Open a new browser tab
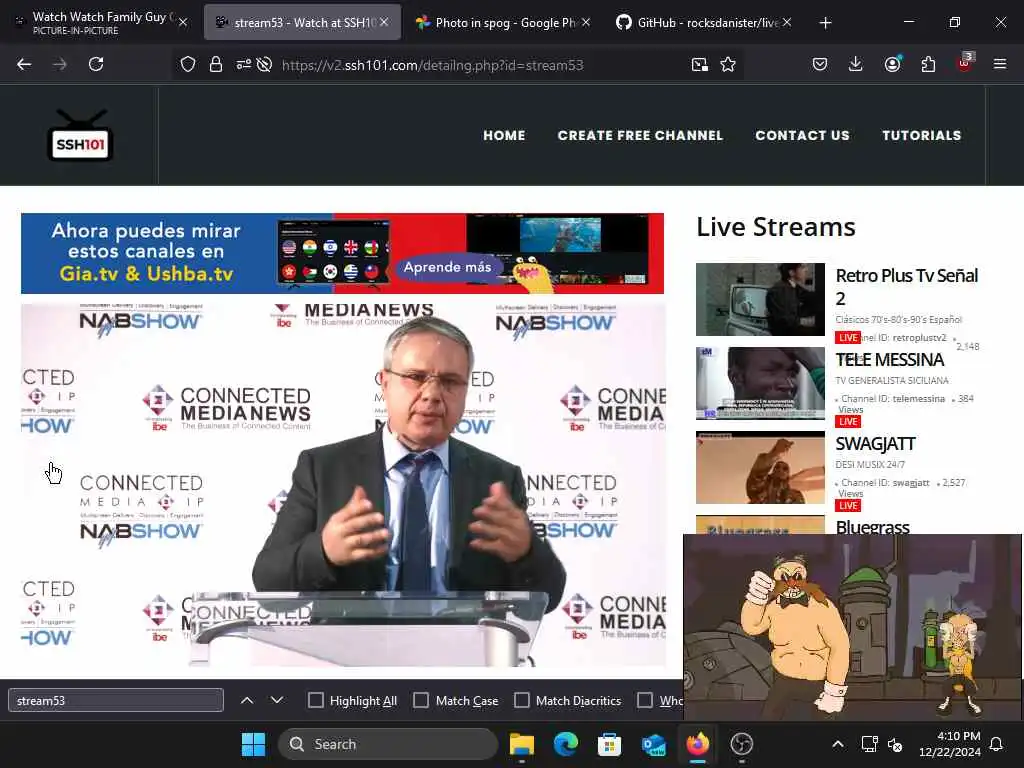The height and width of the screenshot is (768, 1024). coord(825,23)
